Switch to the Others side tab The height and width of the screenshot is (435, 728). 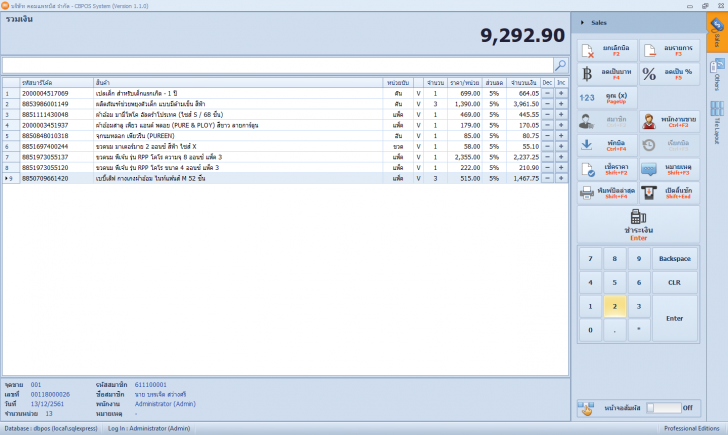point(717,75)
